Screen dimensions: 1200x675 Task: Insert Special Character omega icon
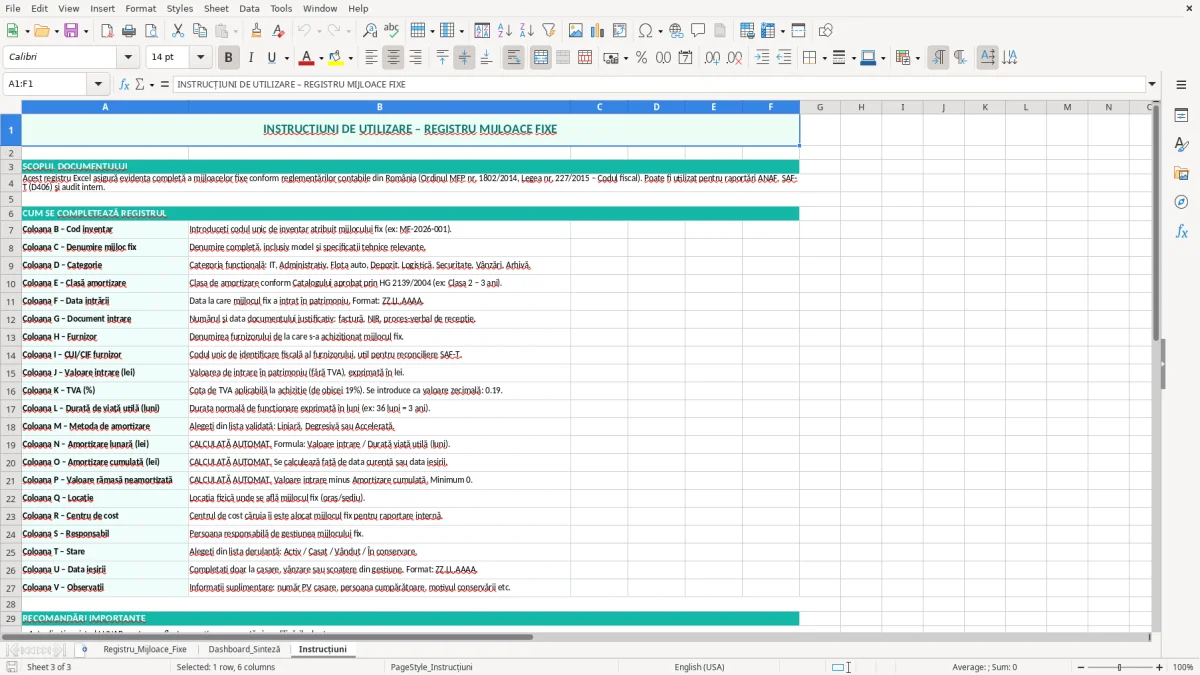click(645, 31)
